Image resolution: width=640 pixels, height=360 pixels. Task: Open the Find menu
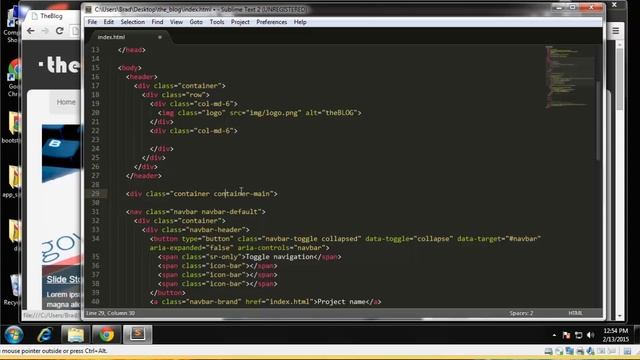click(x=157, y=22)
